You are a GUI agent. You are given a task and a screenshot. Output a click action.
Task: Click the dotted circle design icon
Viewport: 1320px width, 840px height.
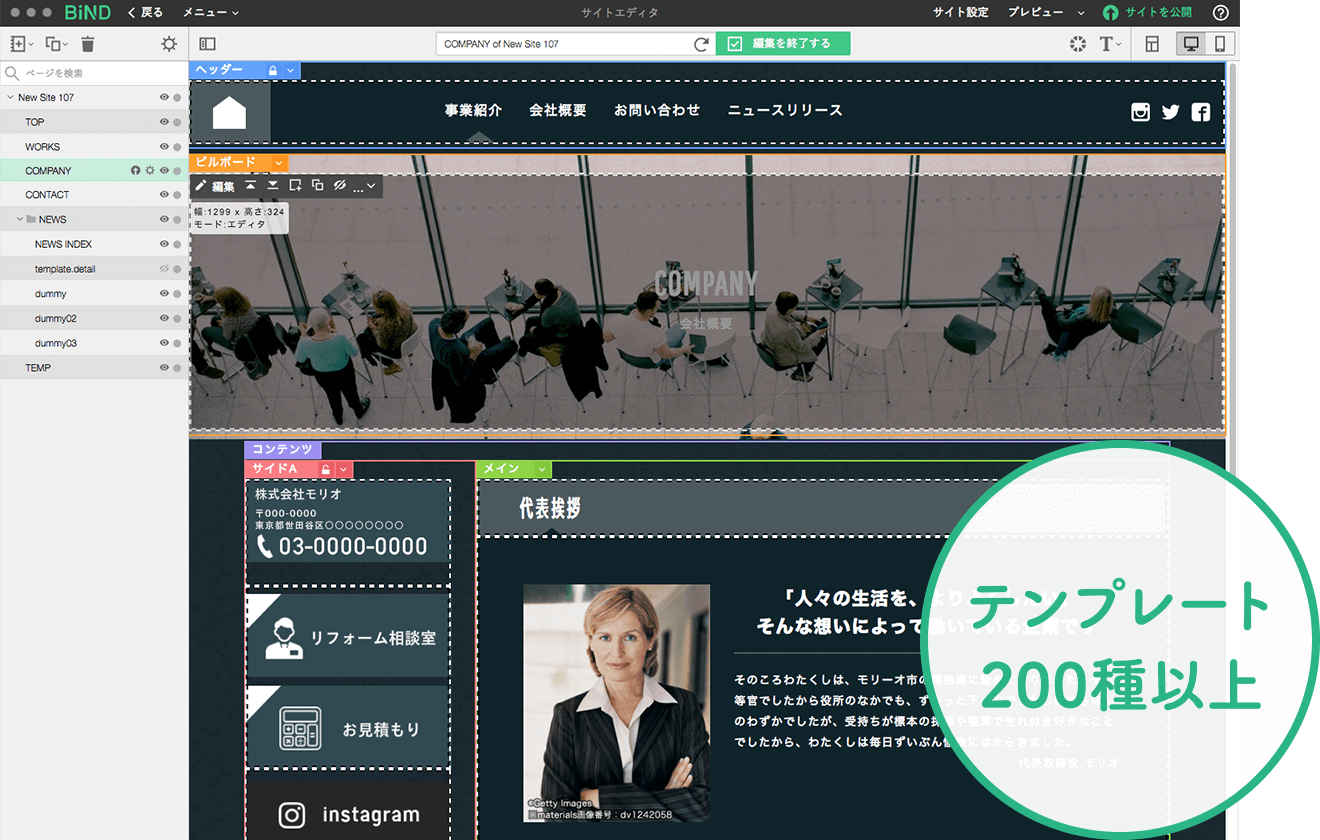point(1077,44)
